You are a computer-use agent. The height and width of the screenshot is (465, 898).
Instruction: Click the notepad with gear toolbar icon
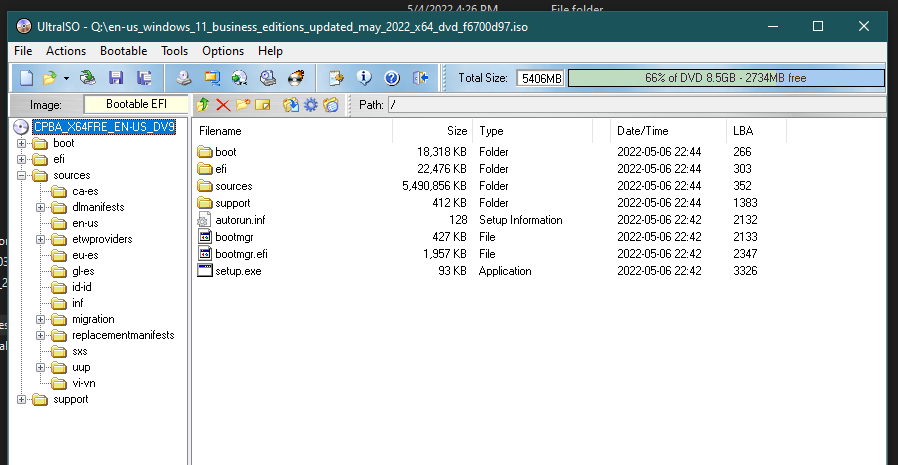pos(336,78)
